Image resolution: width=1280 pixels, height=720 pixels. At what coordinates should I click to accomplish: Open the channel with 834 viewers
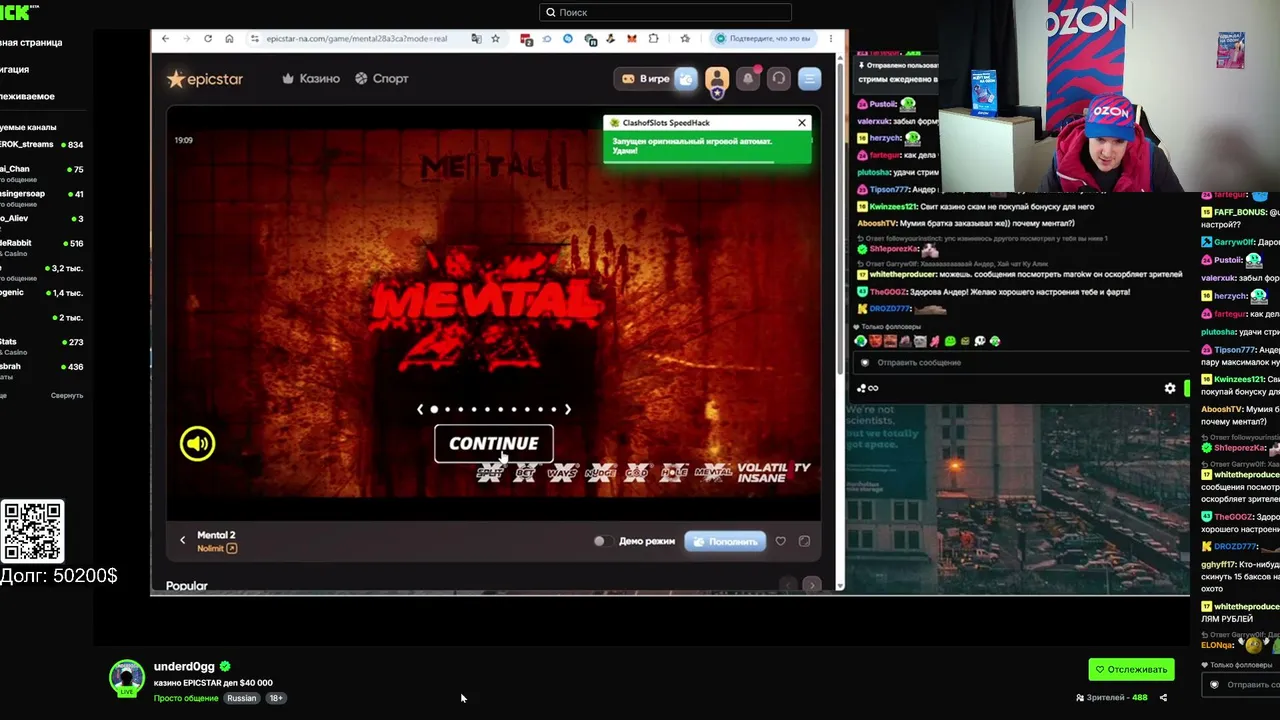pyautogui.click(x=42, y=145)
